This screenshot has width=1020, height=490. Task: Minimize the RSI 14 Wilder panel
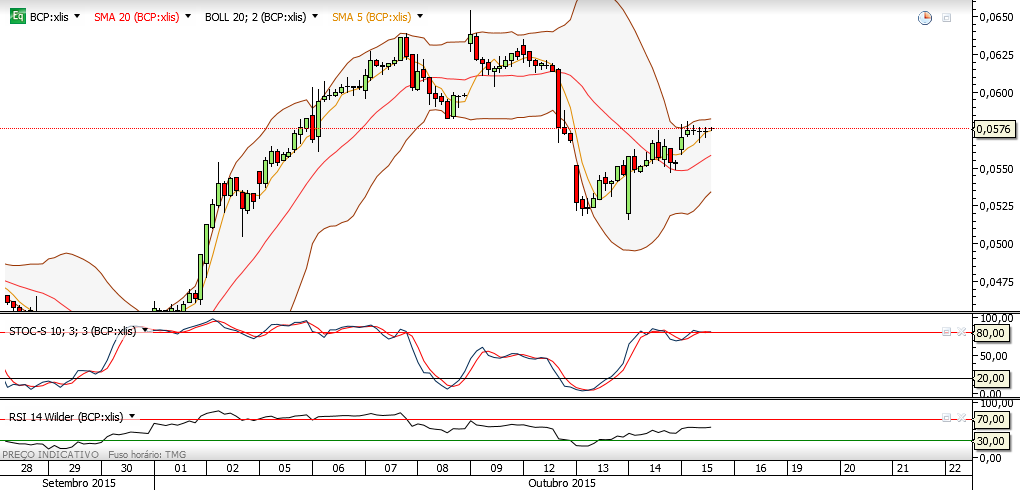(946, 417)
